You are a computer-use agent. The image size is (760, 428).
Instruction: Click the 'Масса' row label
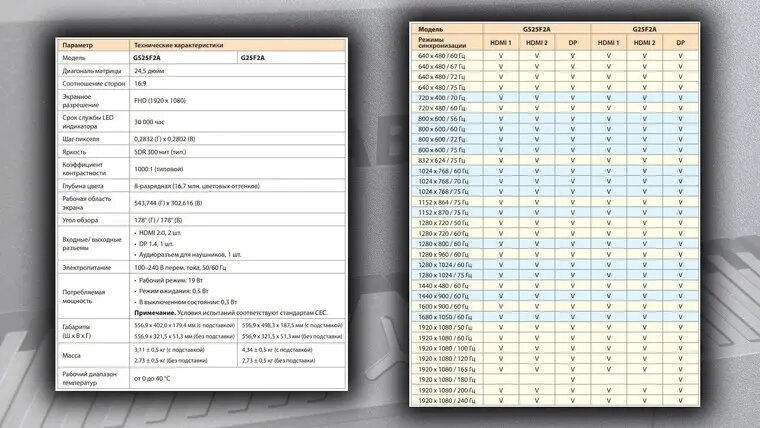point(71,356)
